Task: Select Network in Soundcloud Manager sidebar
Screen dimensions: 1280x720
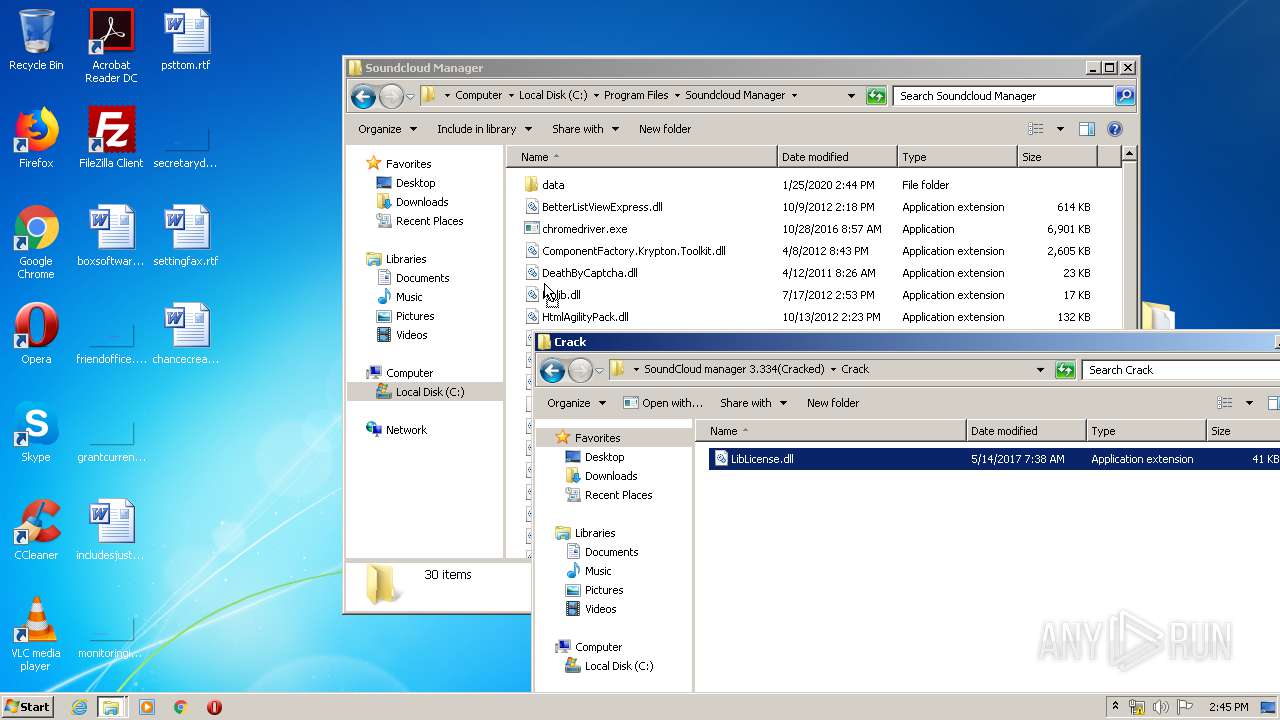Action: pyautogui.click(x=406, y=430)
